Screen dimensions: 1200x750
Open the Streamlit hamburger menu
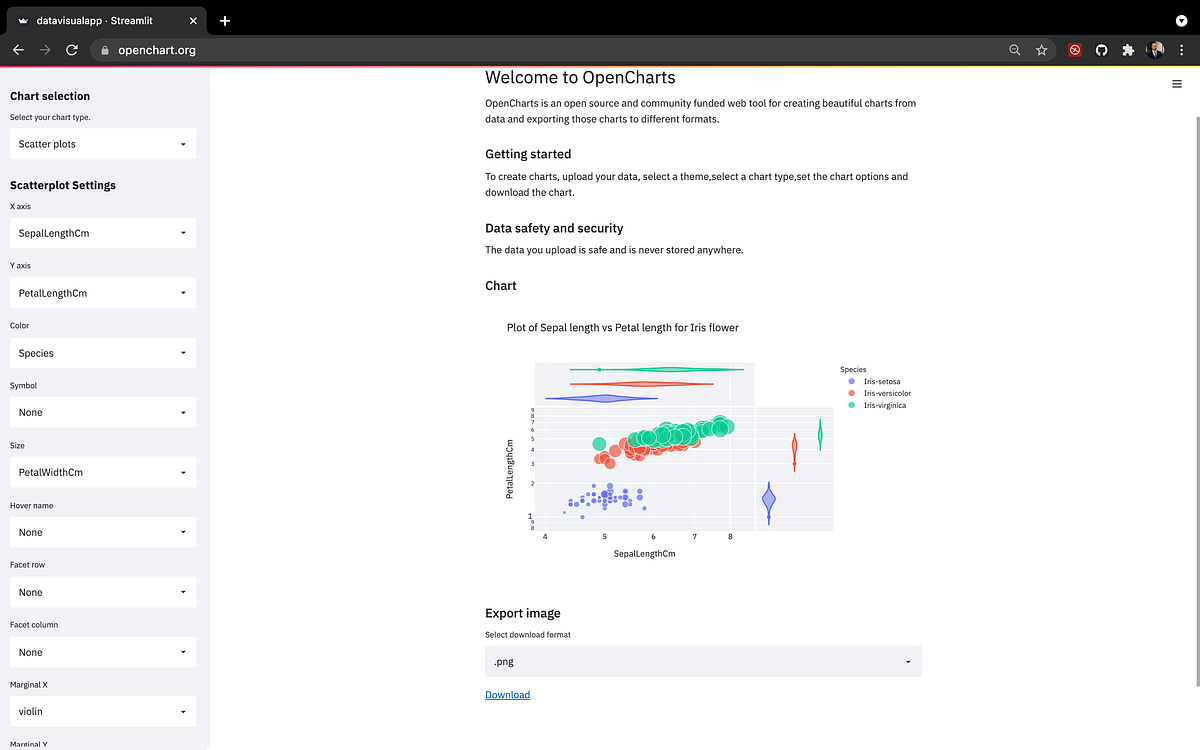(1176, 84)
